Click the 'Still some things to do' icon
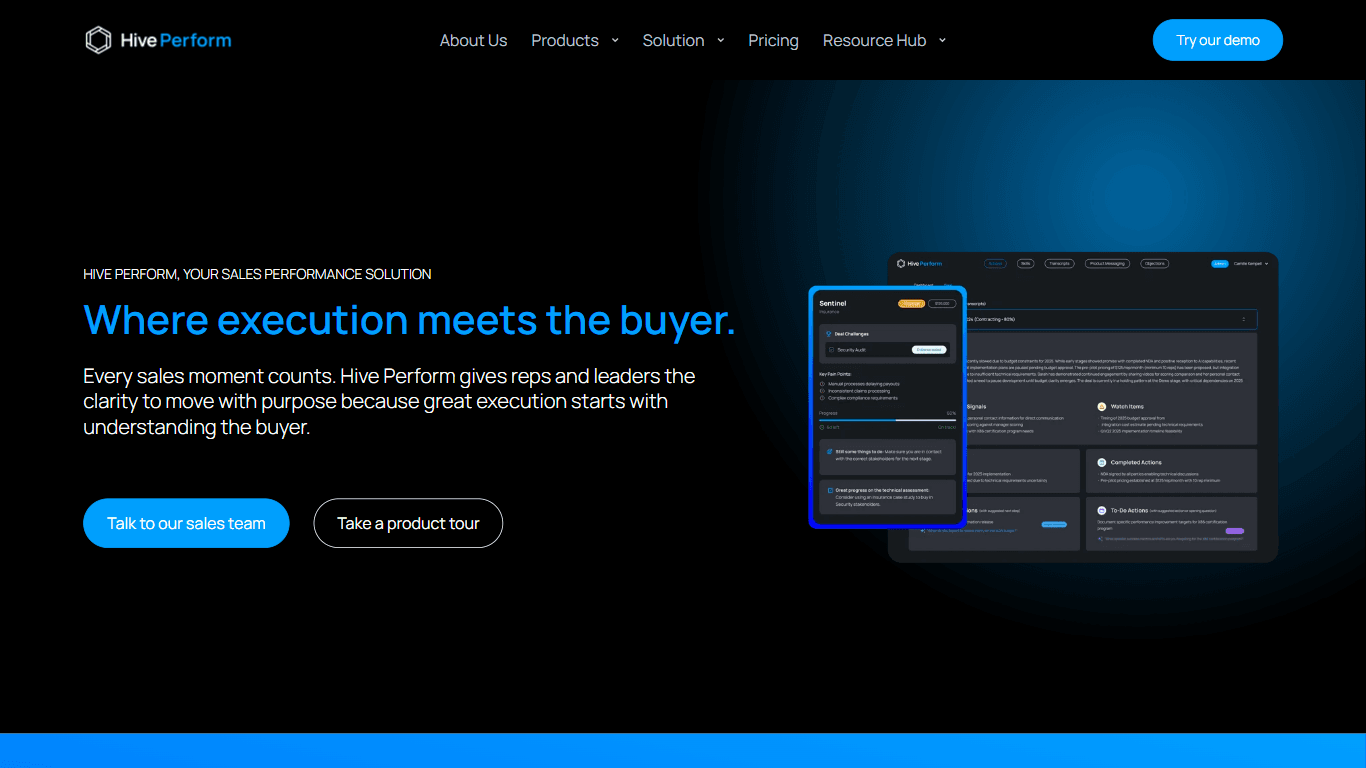This screenshot has width=1366, height=768. (830, 452)
